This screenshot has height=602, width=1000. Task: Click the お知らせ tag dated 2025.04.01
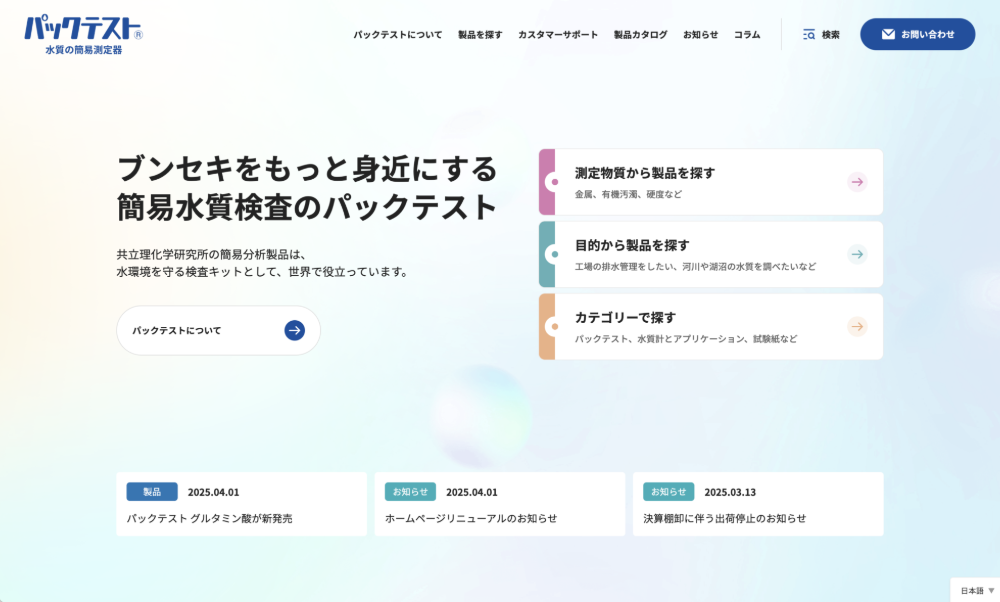pos(410,492)
